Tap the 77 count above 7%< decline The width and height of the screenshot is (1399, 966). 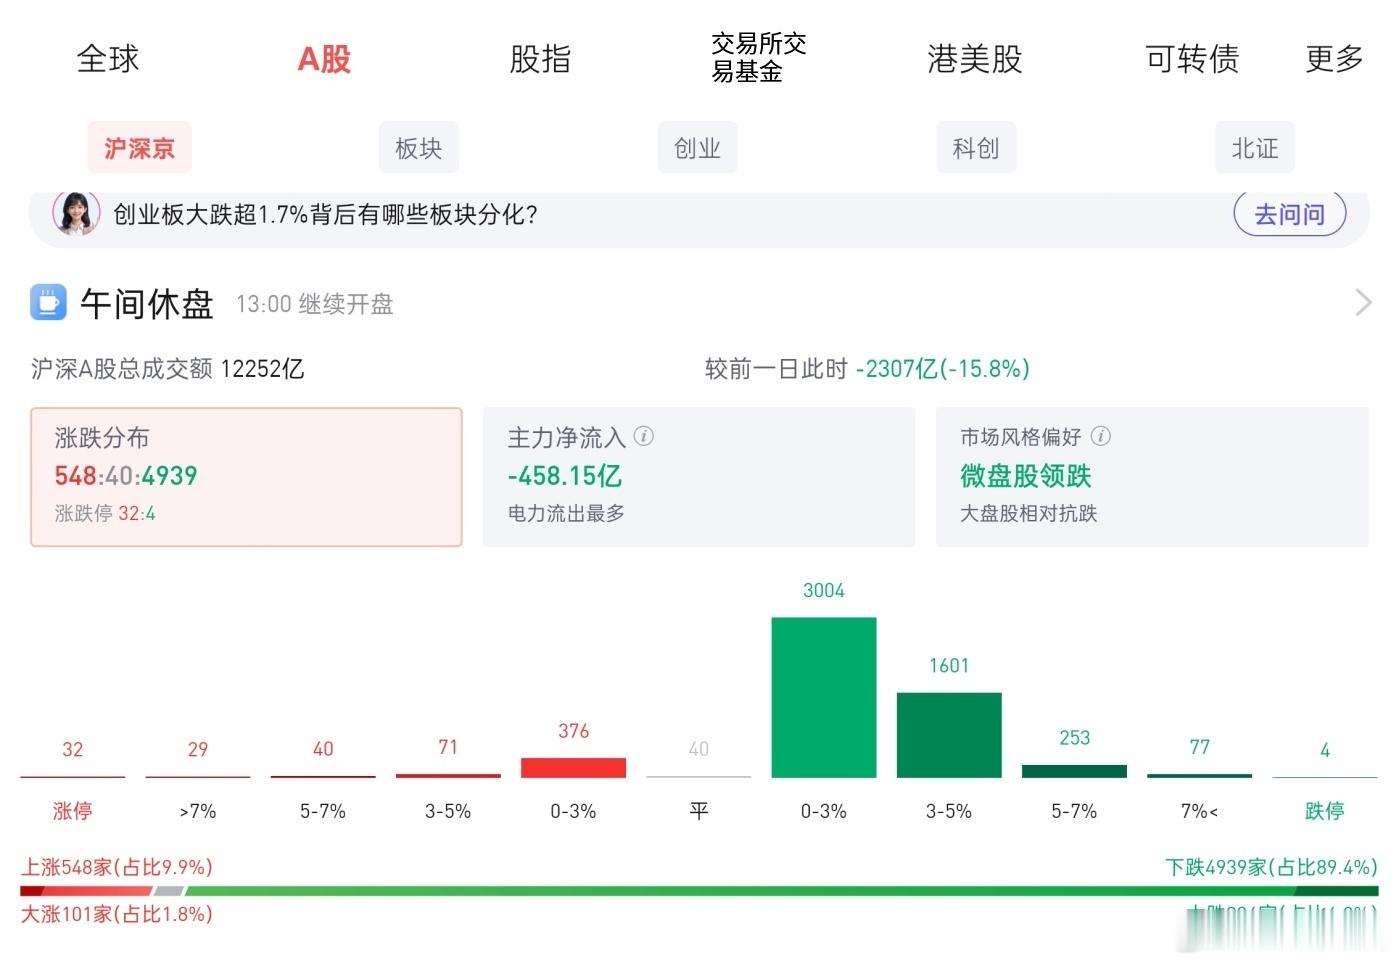(x=1200, y=747)
